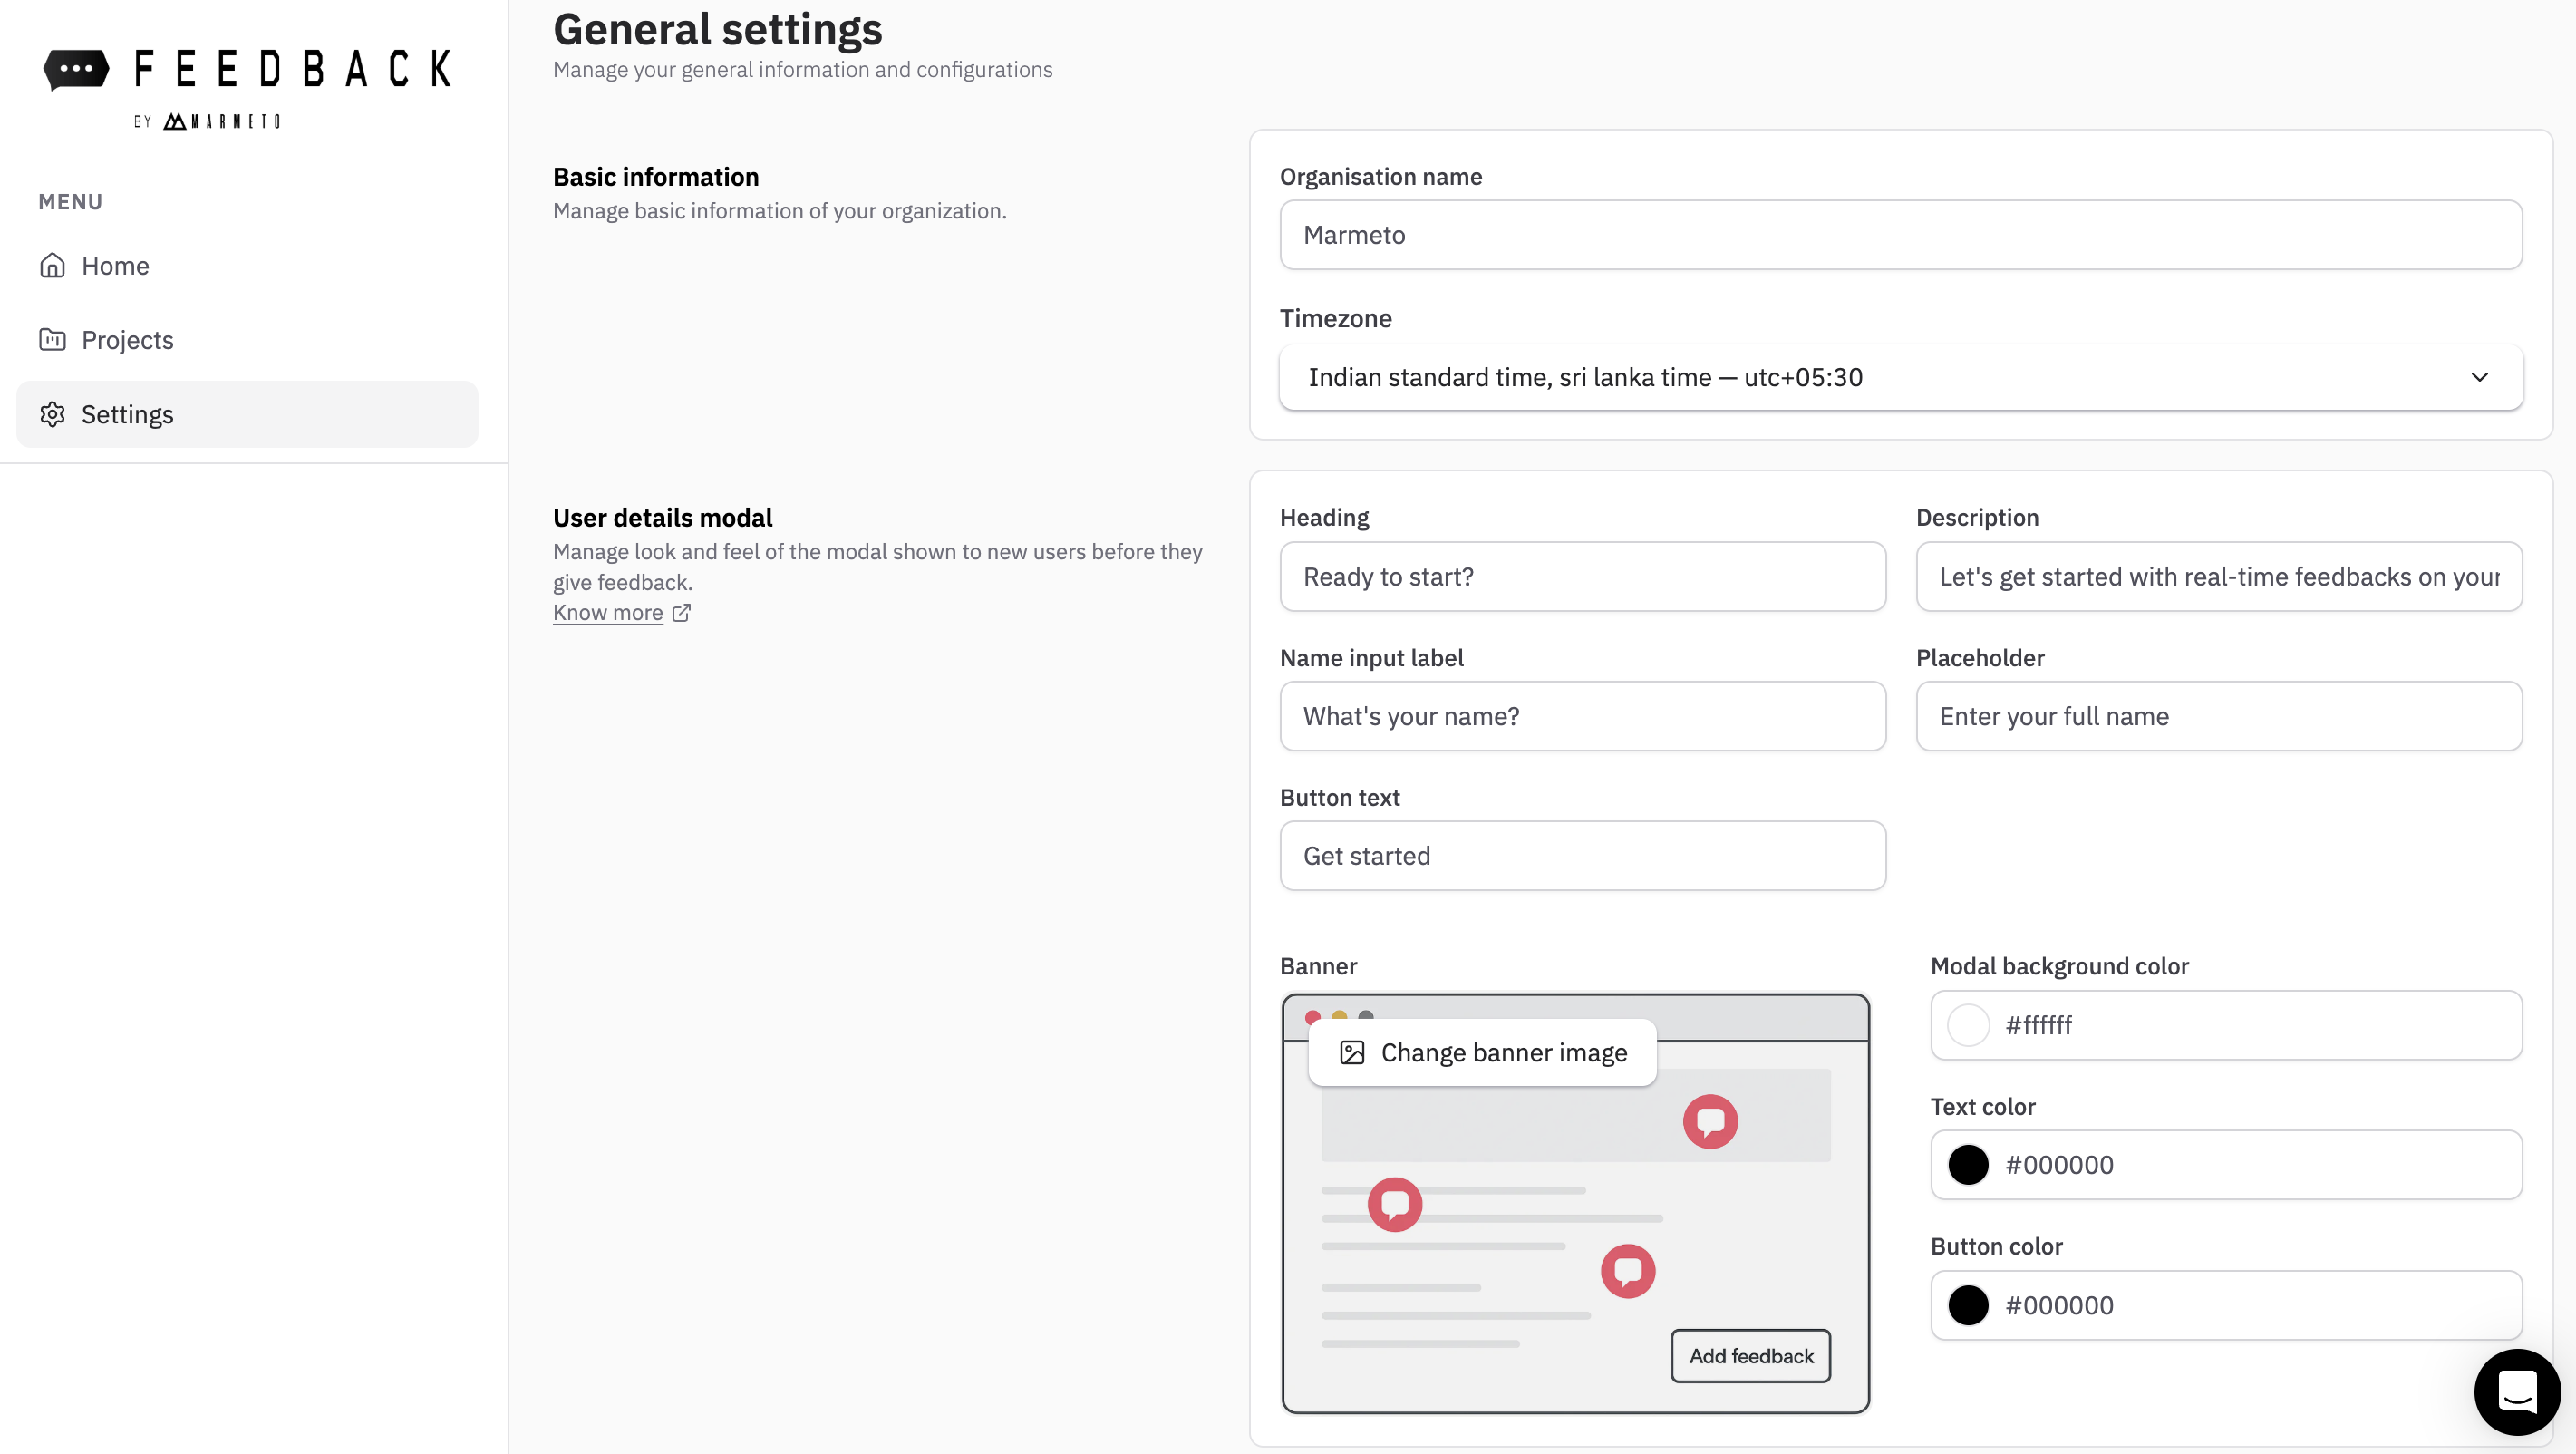The height and width of the screenshot is (1454, 2576).
Task: Click the Home house icon in sidebar
Action: point(52,265)
